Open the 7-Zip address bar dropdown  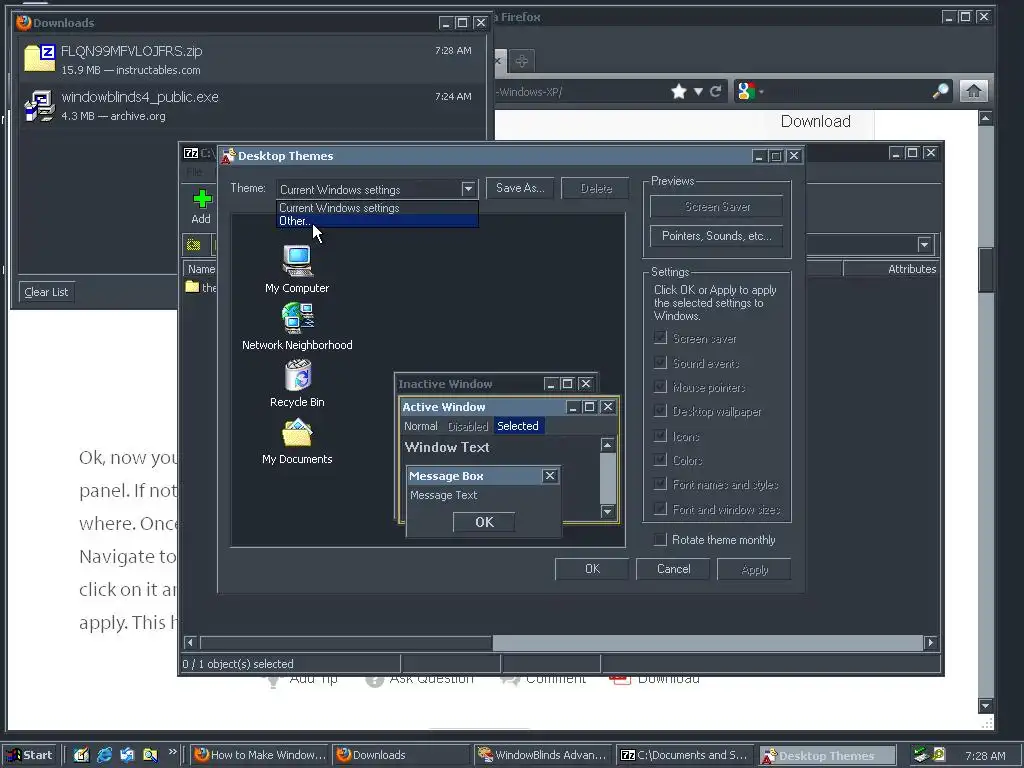tap(924, 245)
